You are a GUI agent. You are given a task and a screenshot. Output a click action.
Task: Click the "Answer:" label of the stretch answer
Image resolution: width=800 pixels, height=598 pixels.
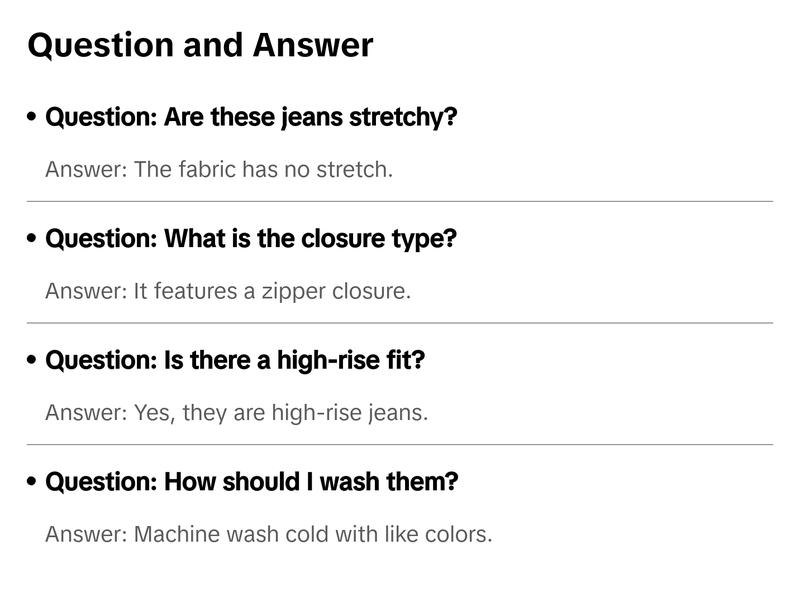[x=86, y=169]
